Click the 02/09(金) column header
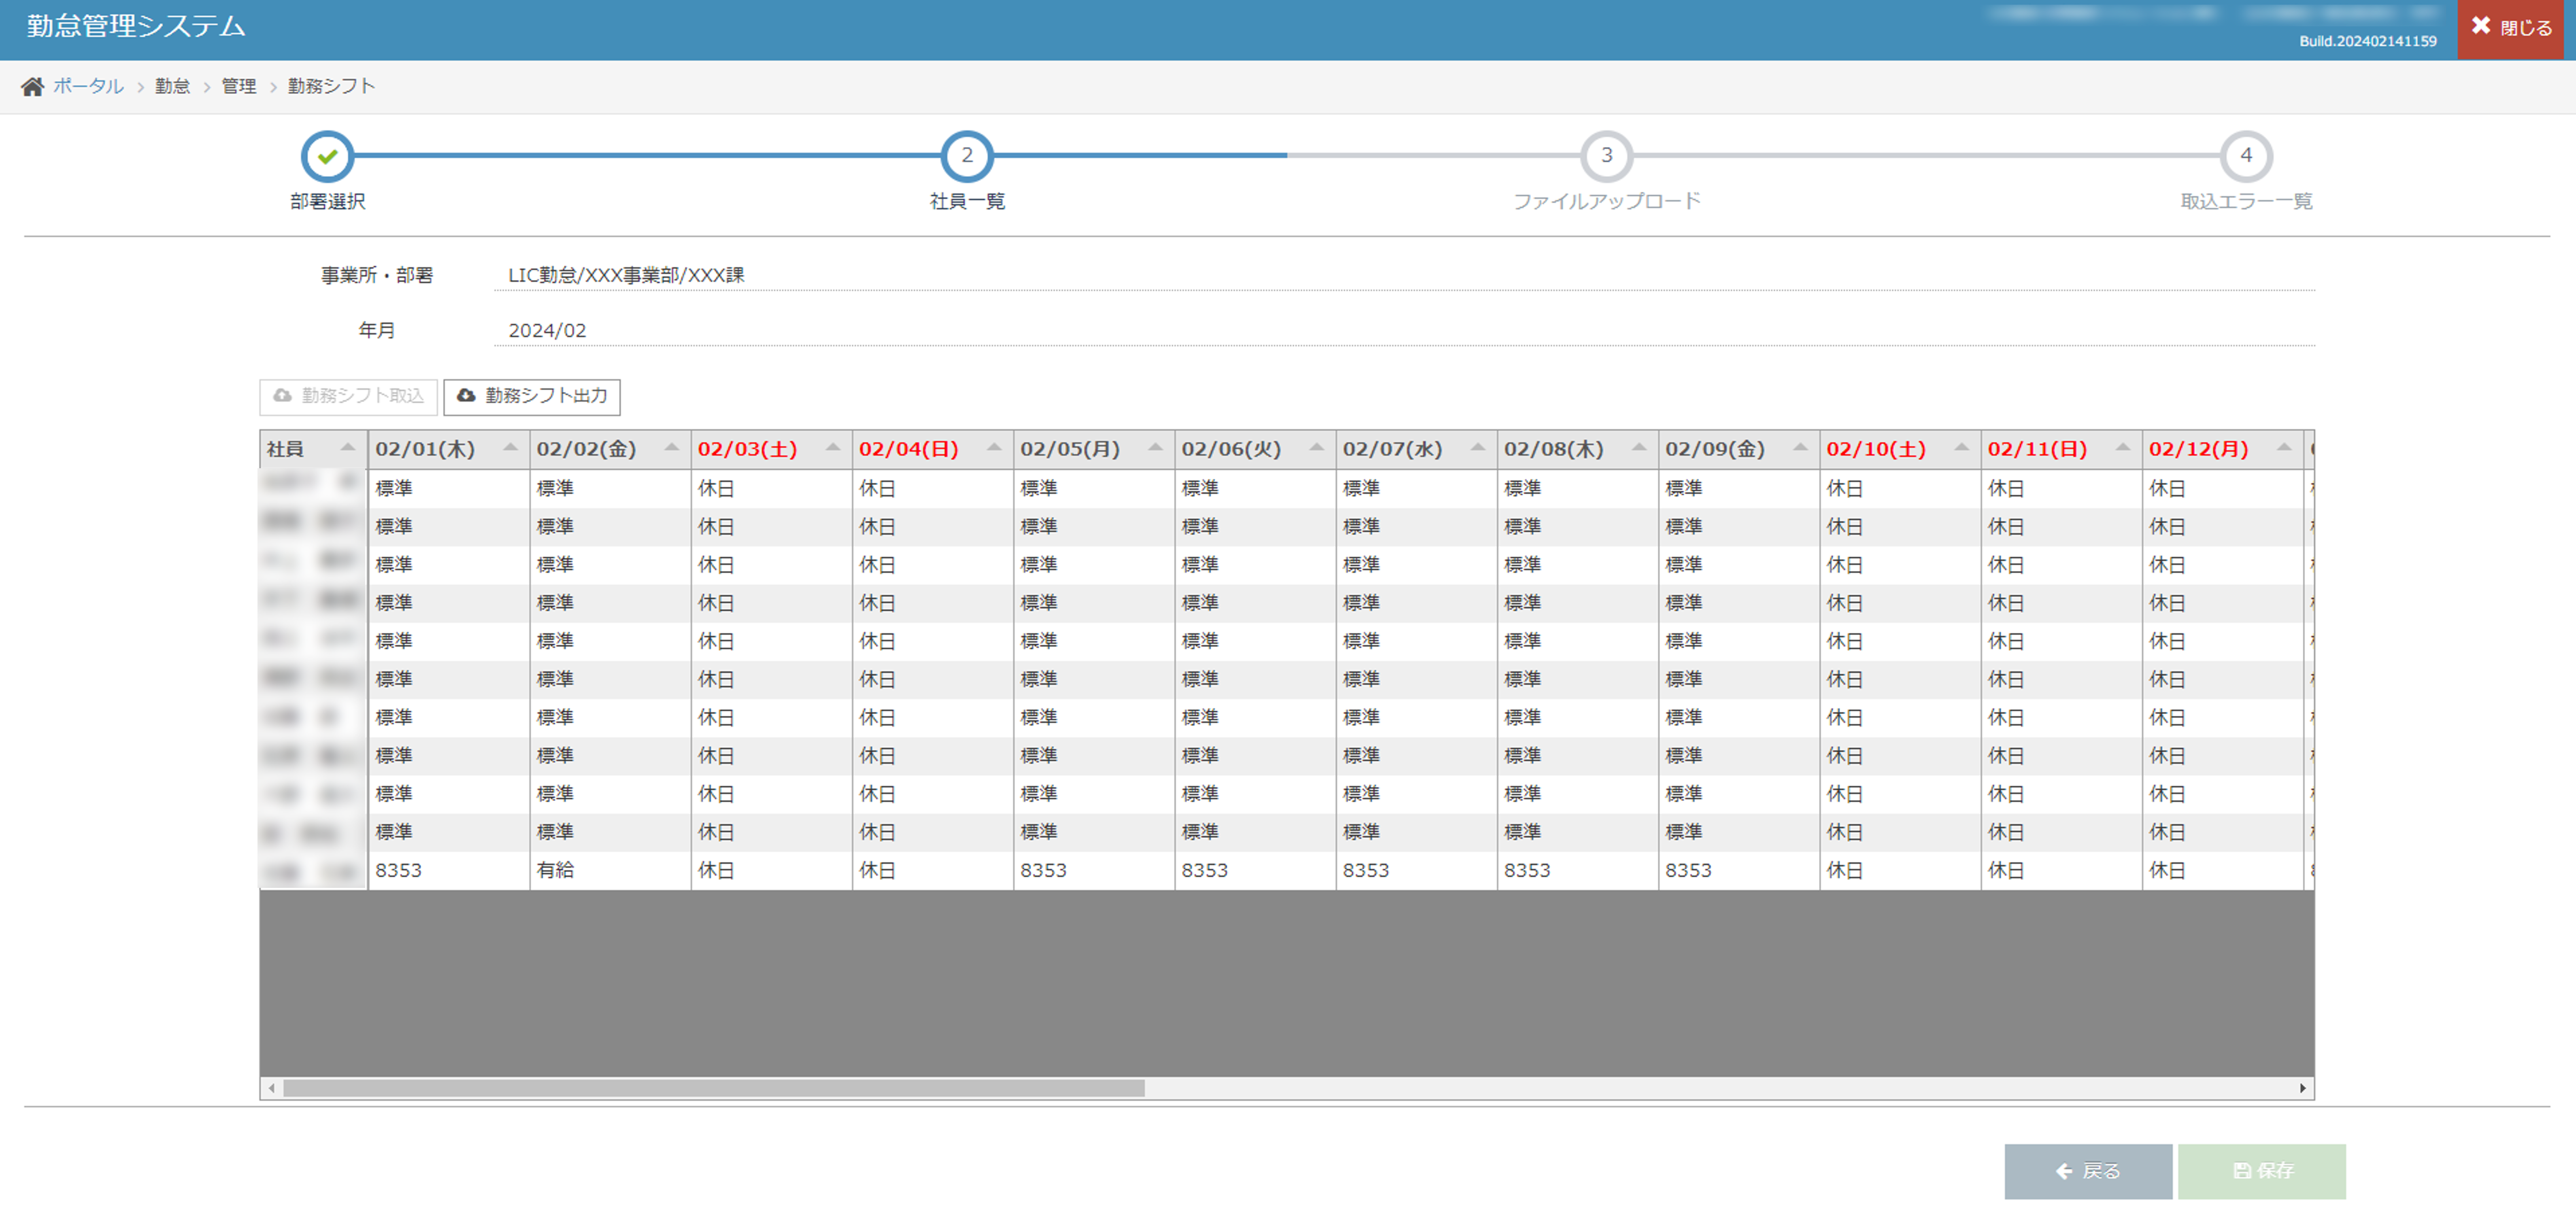The height and width of the screenshot is (1210, 2576). click(x=1739, y=450)
